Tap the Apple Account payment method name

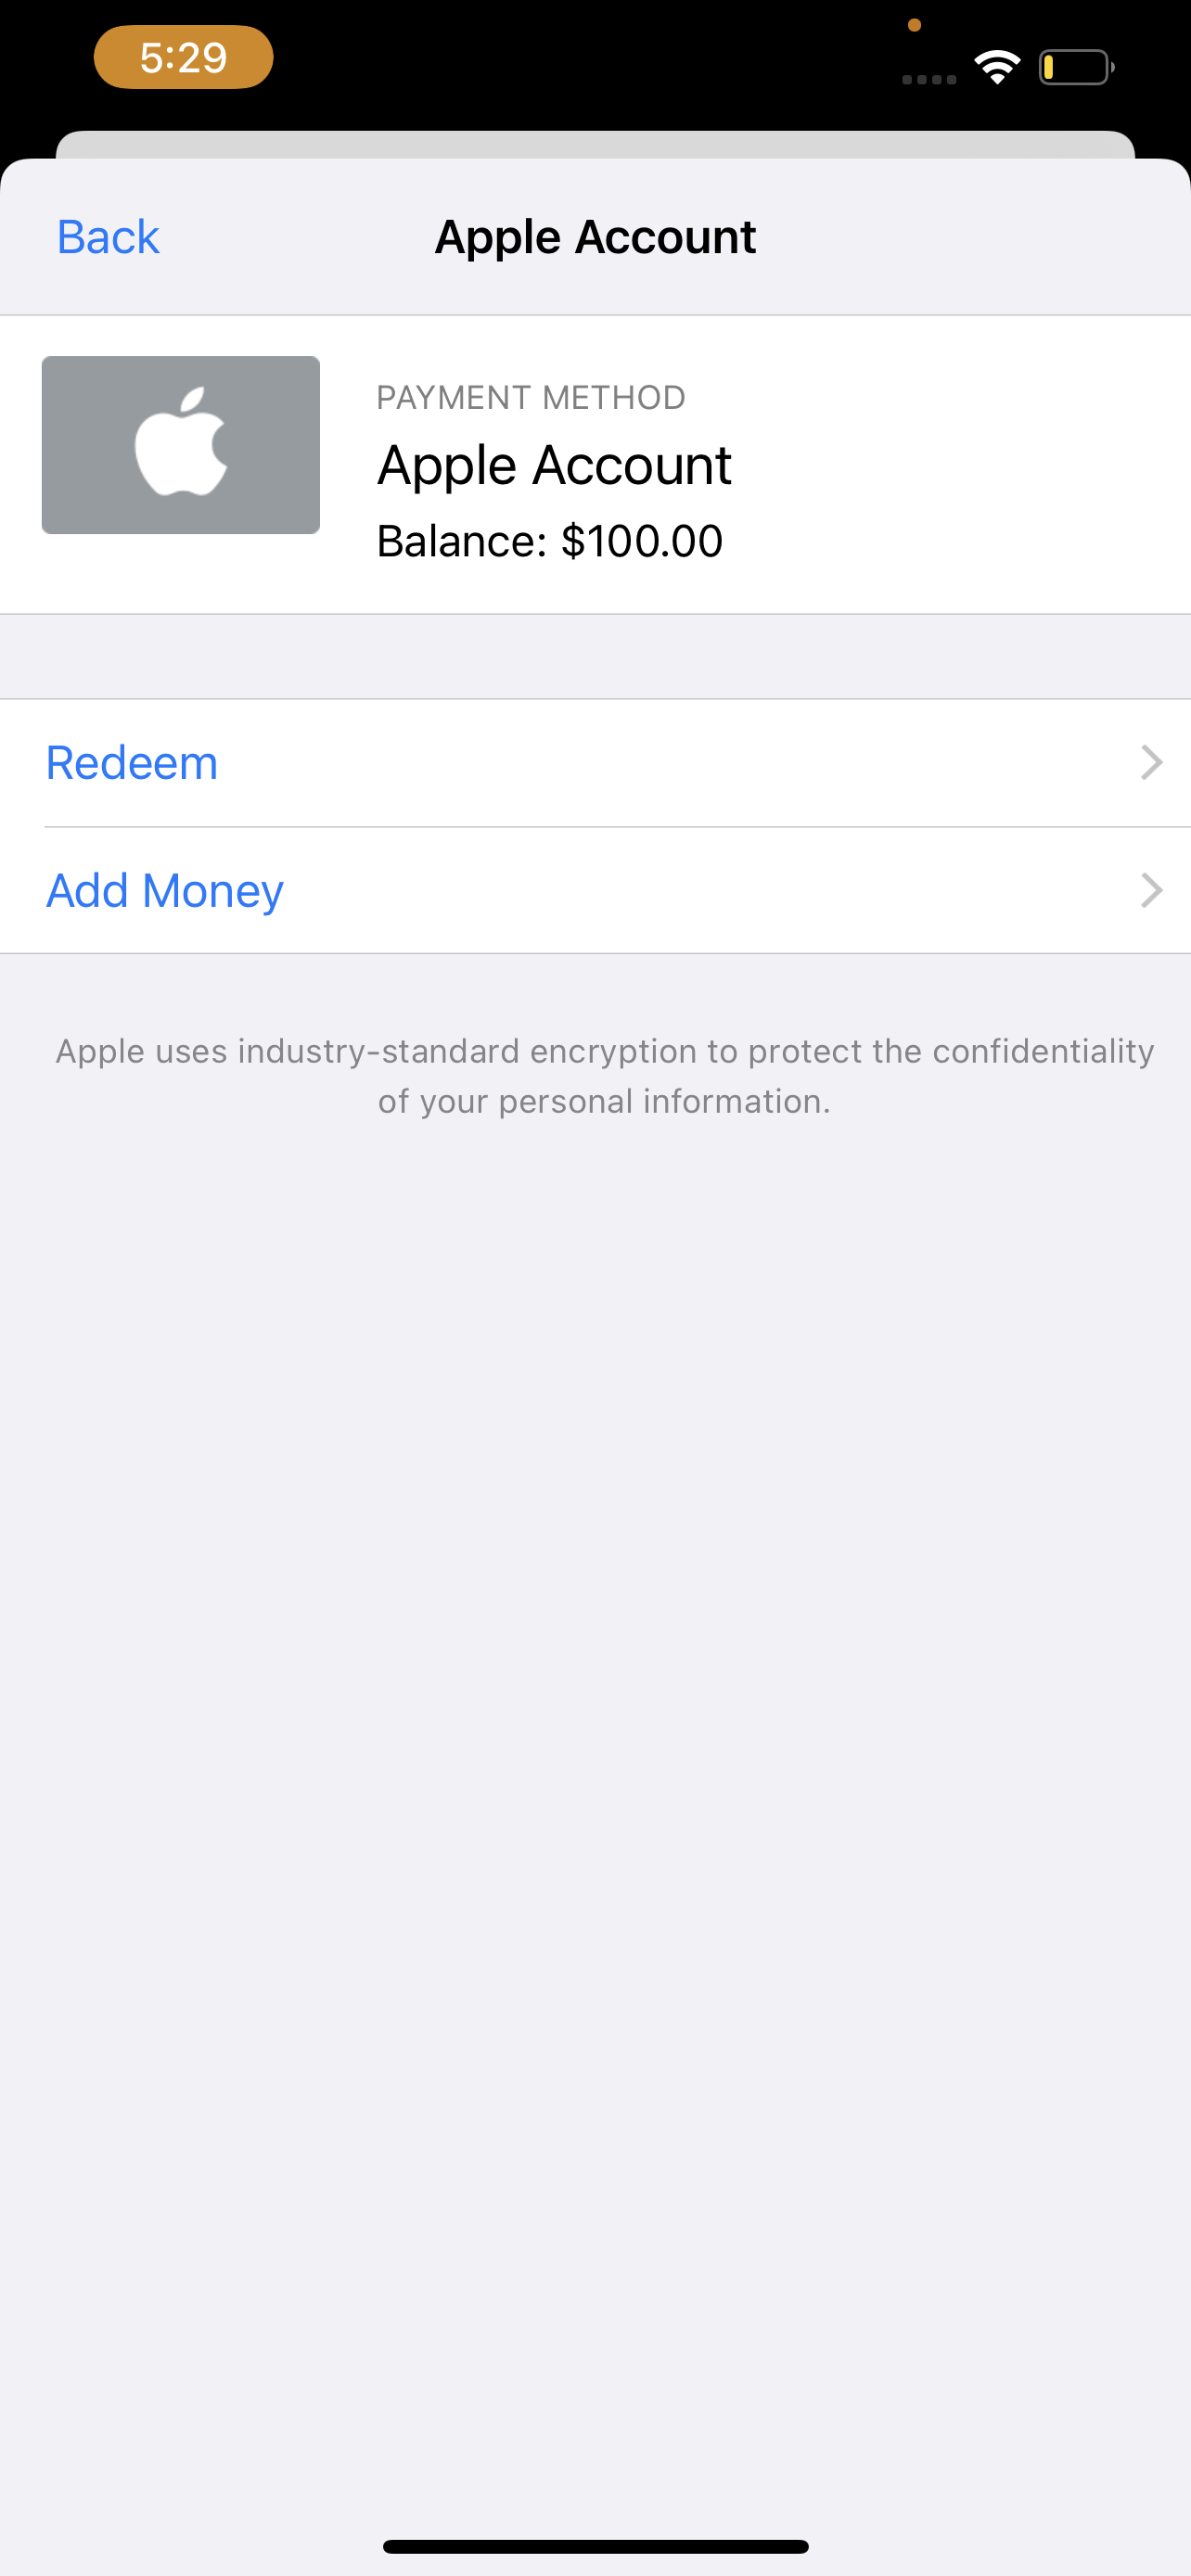point(554,466)
